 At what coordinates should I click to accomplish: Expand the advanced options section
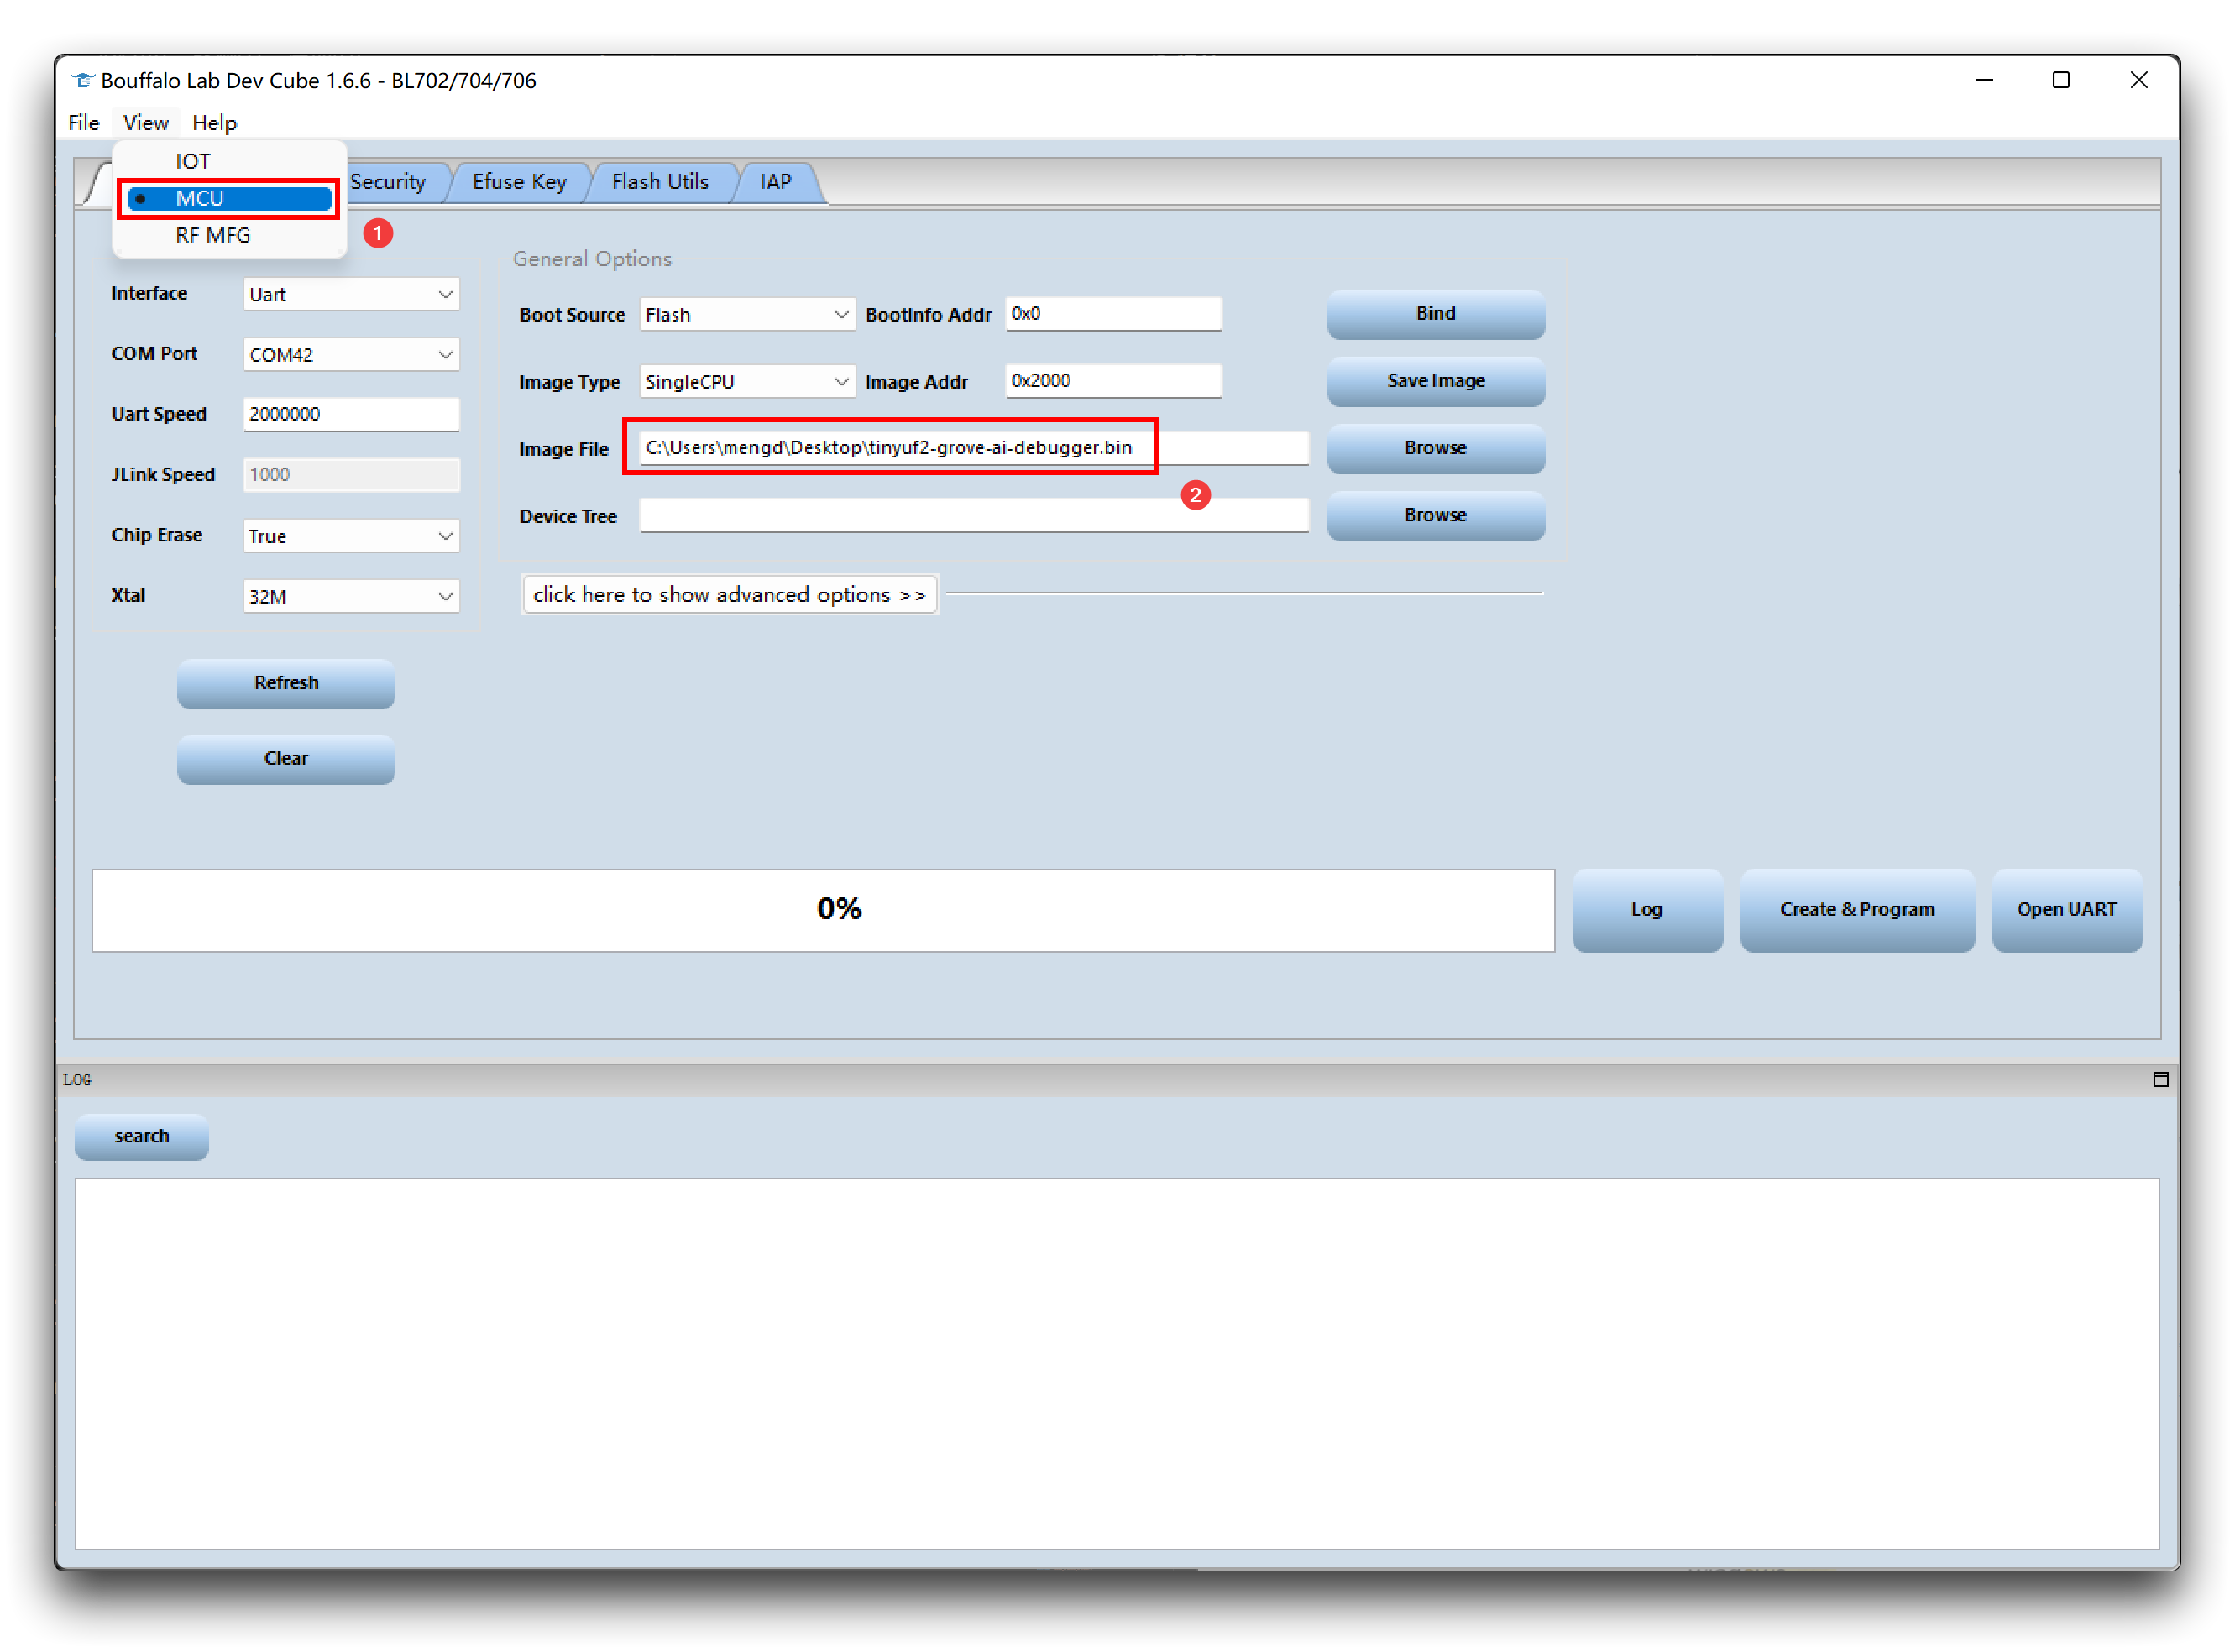730,594
